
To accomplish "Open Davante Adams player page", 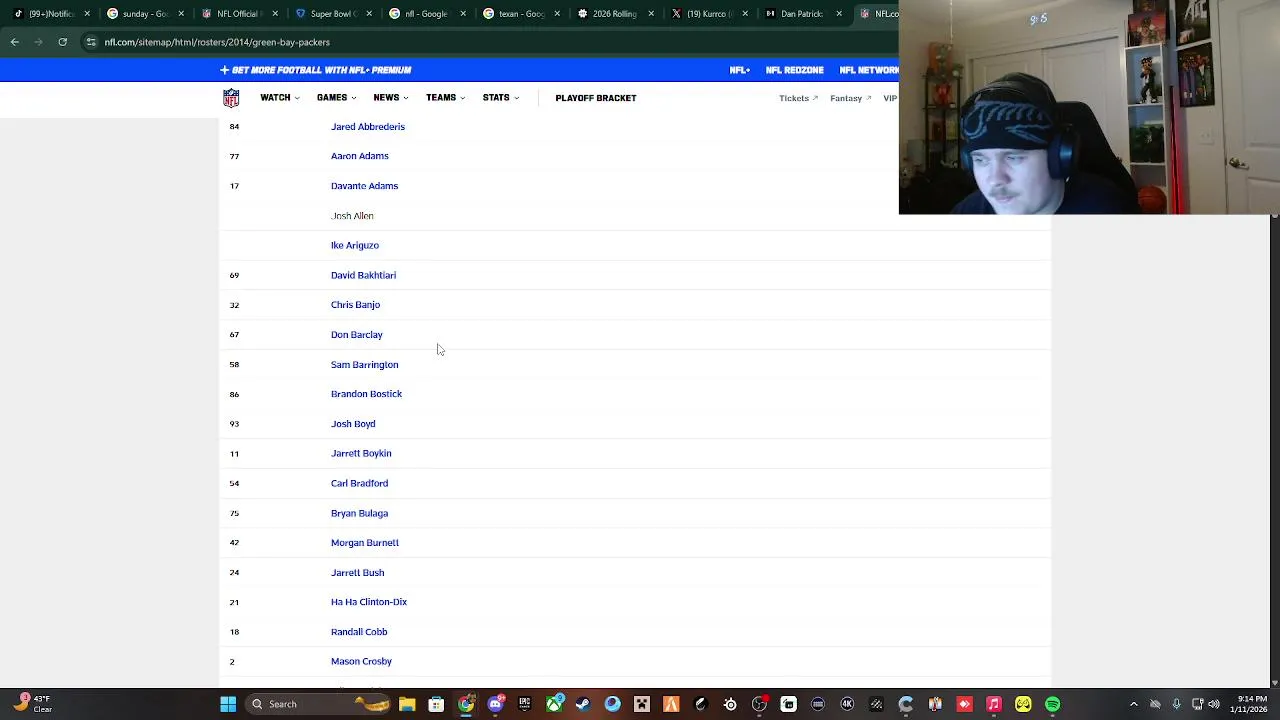I will (x=364, y=186).
